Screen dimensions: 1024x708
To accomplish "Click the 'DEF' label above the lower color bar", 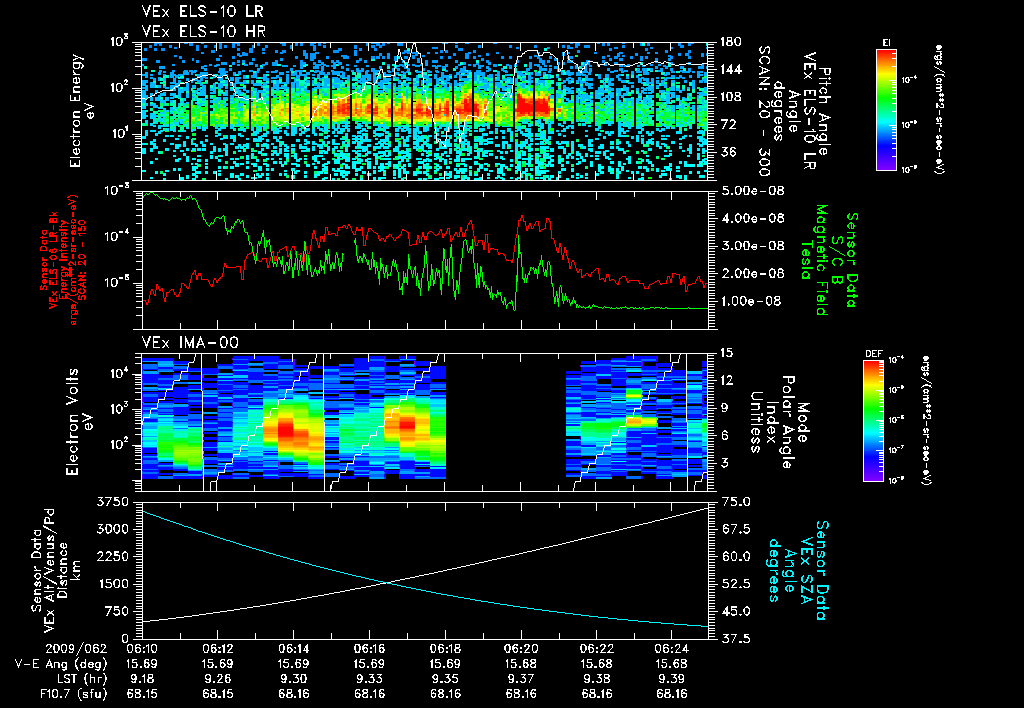I will click(874, 354).
